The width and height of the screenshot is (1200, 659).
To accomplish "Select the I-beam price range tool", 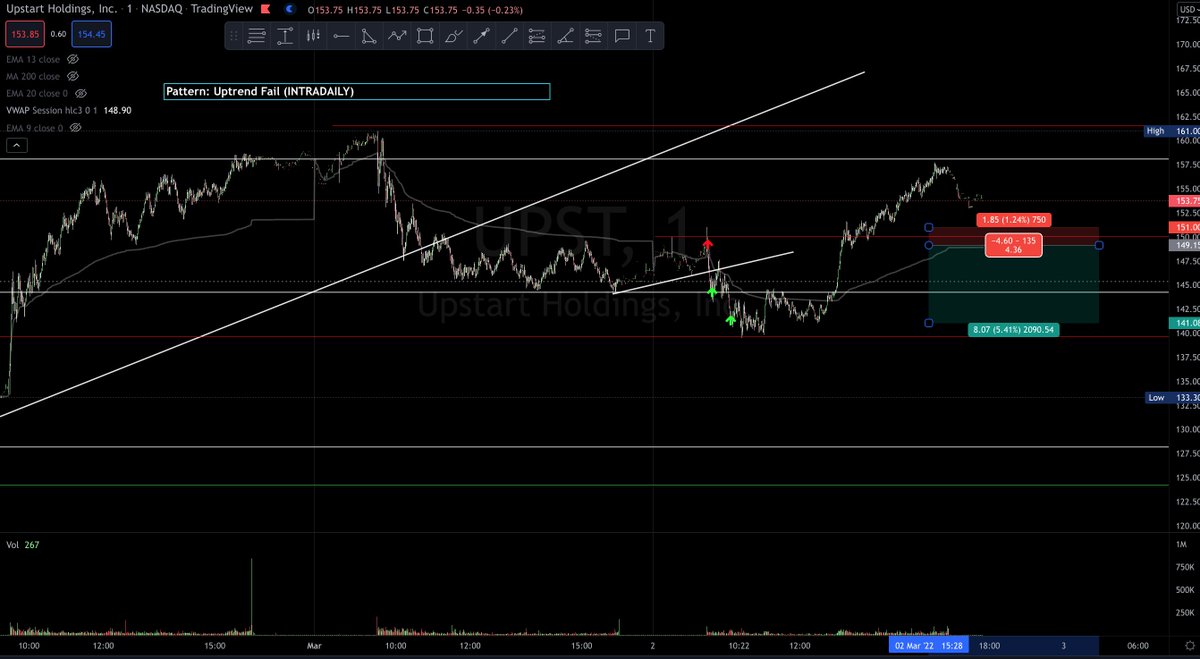I will [285, 36].
